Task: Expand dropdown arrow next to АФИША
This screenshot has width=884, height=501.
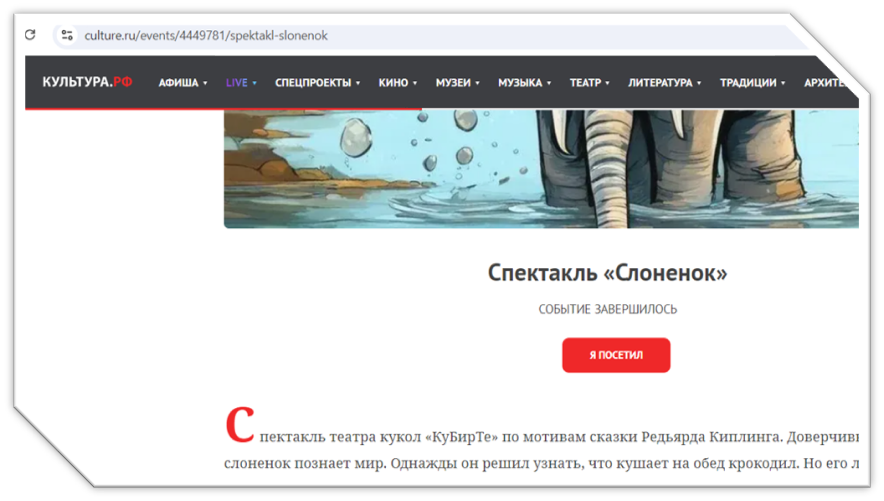Action: 205,83
